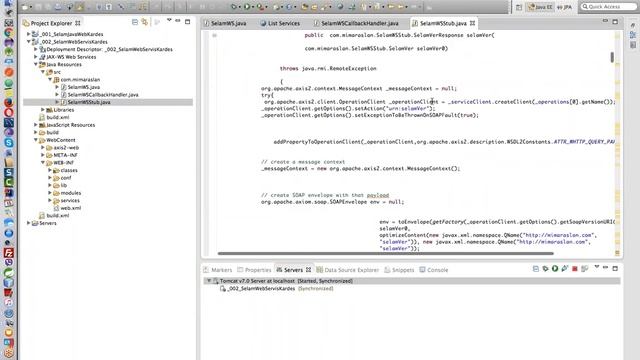The width and height of the screenshot is (640, 360).
Task: Click the editor vertical scrollbar thumb
Action: click(x=612, y=57)
